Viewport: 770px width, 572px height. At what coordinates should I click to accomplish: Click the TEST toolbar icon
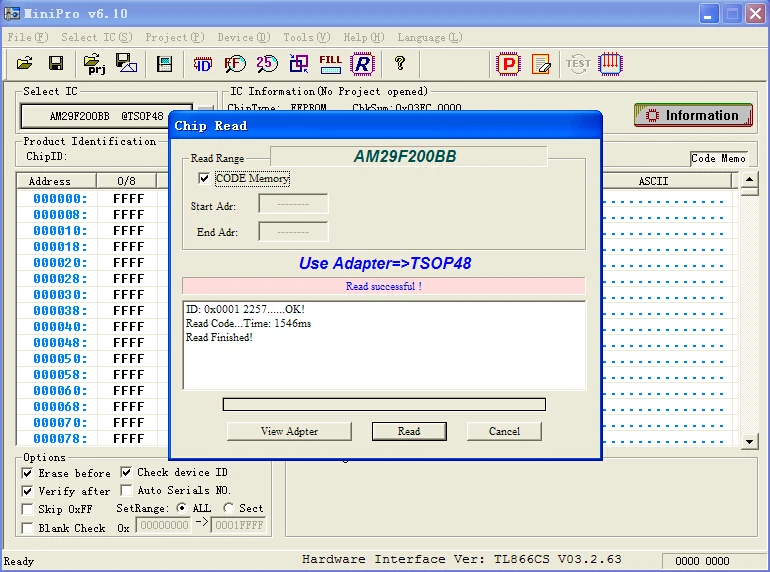click(x=578, y=64)
